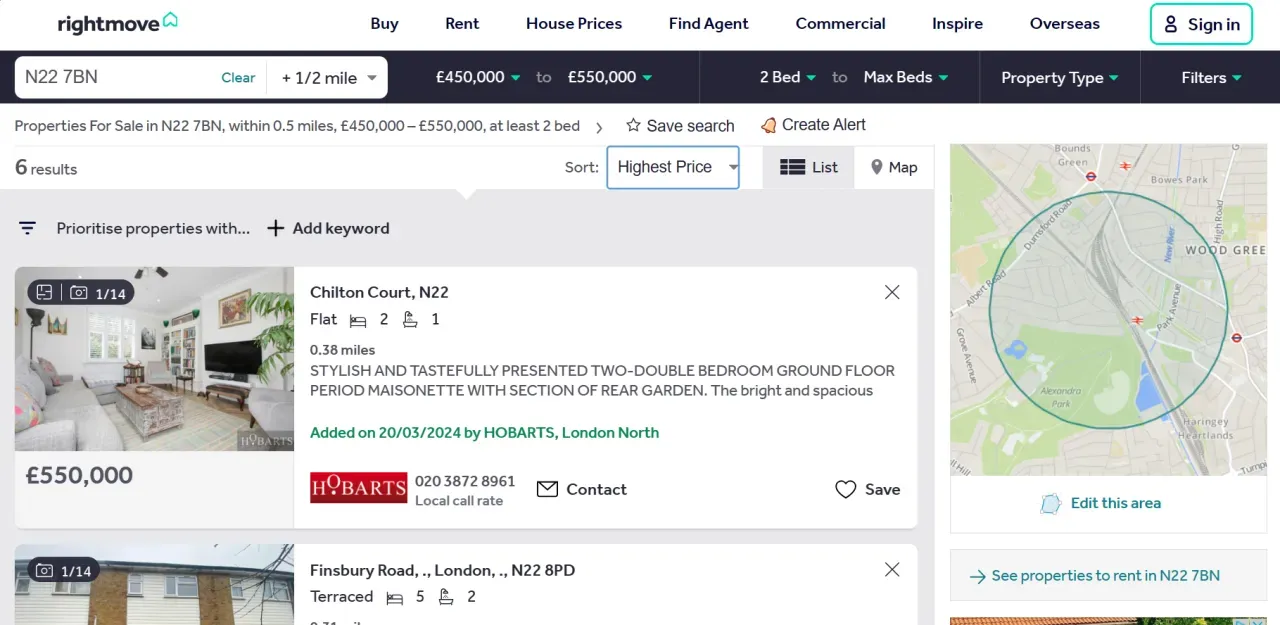Select the Map view pin icon
The height and width of the screenshot is (625, 1280).
[x=877, y=167]
